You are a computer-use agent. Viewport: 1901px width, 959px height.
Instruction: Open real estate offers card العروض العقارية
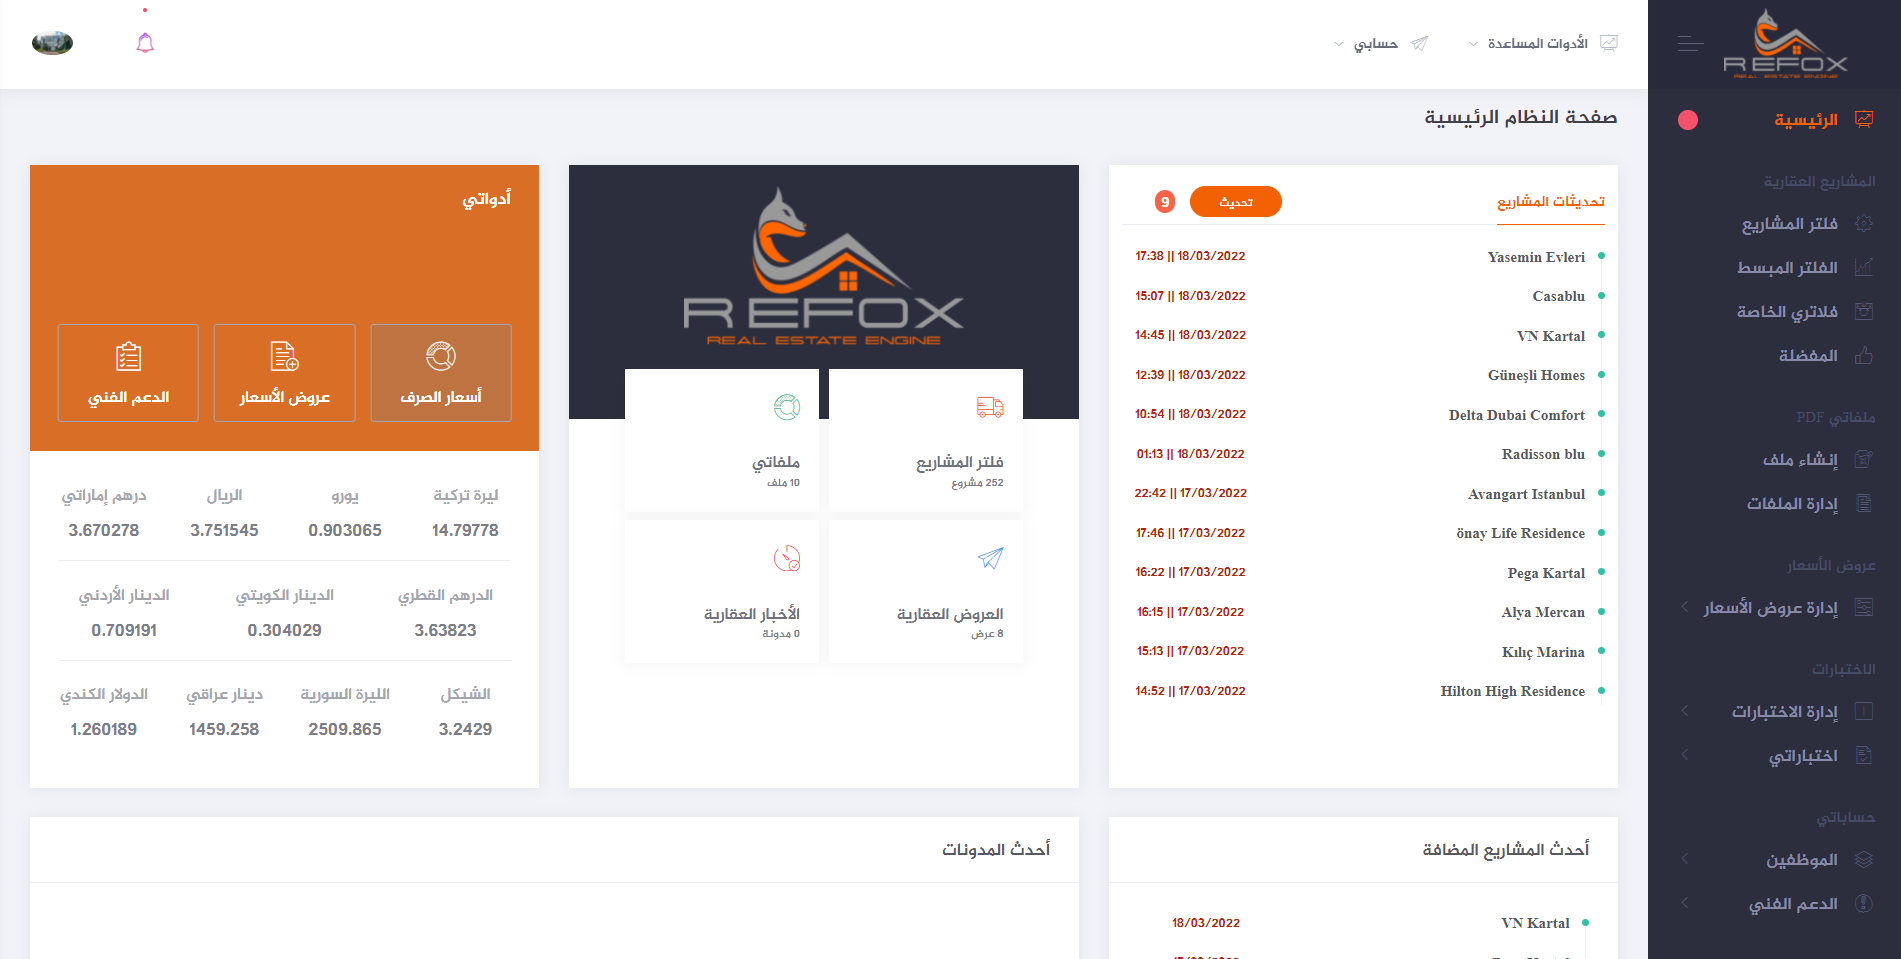tap(925, 591)
